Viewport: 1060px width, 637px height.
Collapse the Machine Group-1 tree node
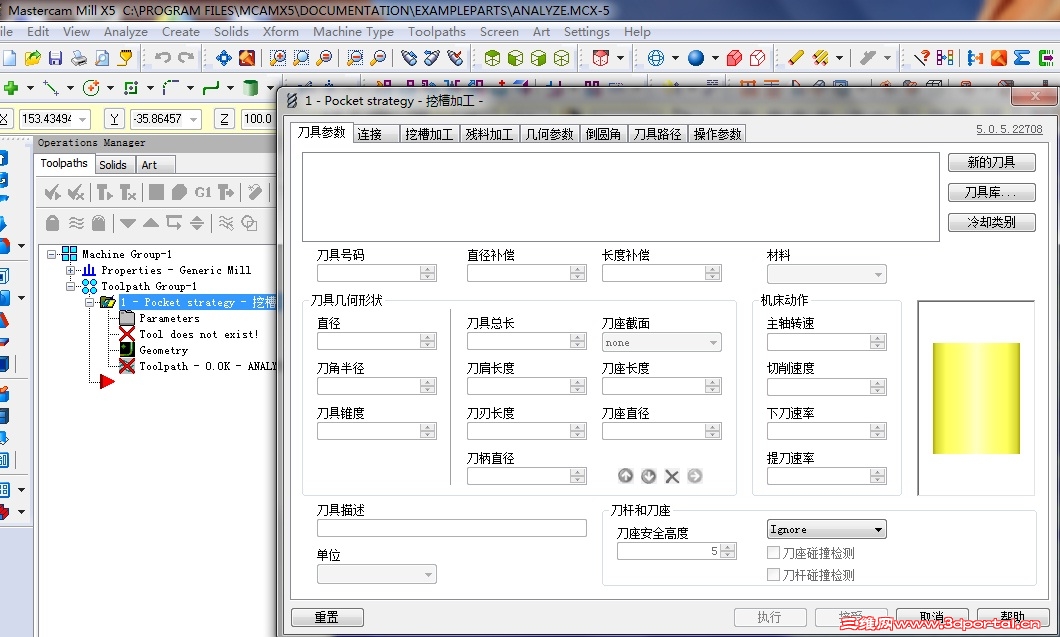(51, 254)
